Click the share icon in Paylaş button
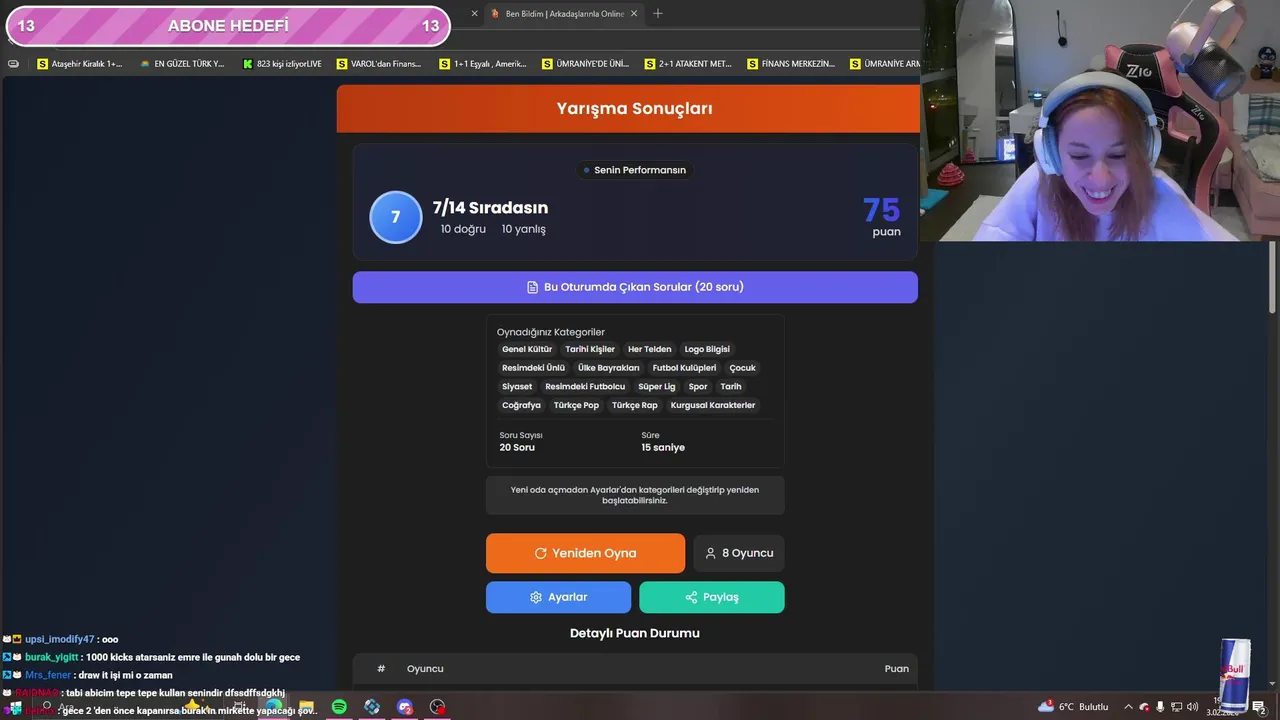The image size is (1280, 720). tap(691, 597)
